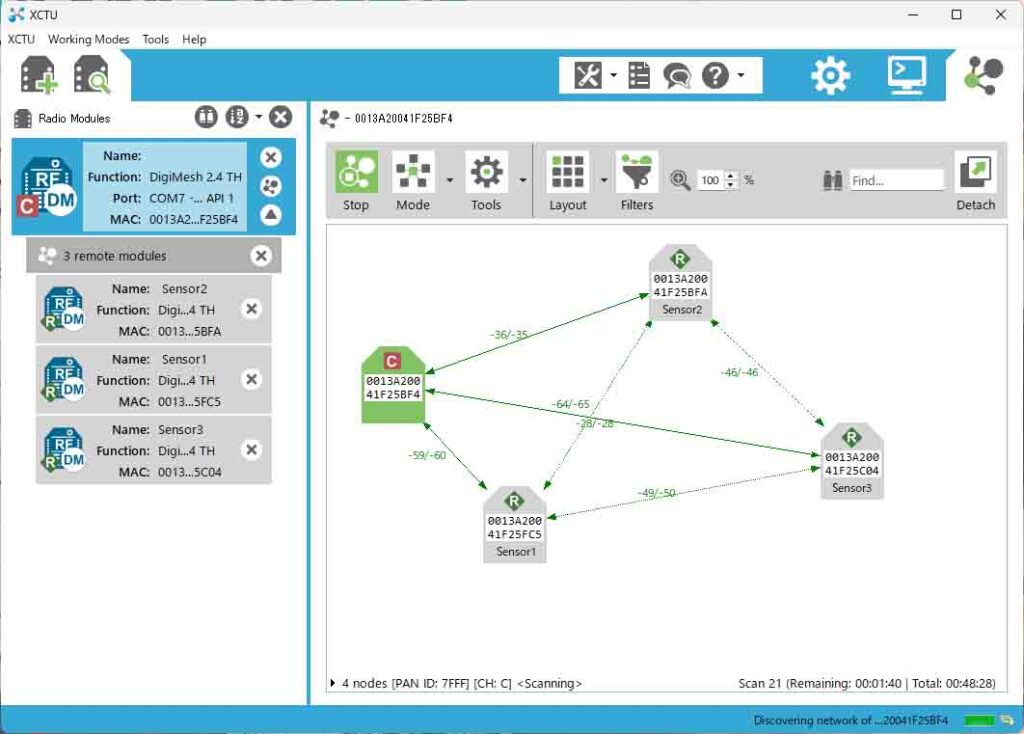This screenshot has height=734, width=1024.
Task: Remove all radio modules from list
Action: 281,118
